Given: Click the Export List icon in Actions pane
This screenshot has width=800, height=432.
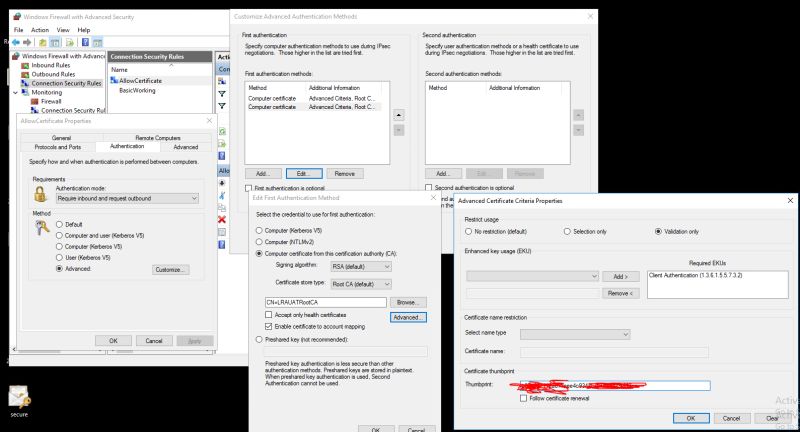Looking at the screenshot, I should [222, 144].
